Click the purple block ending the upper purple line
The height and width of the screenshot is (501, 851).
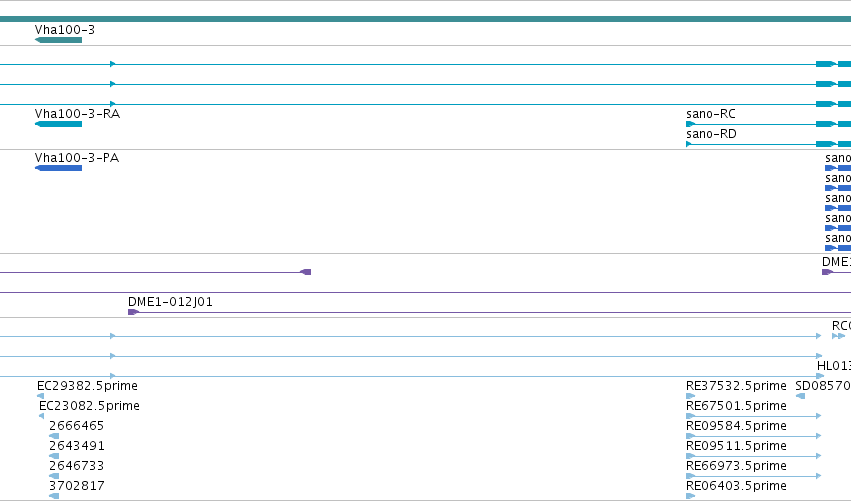(306, 272)
